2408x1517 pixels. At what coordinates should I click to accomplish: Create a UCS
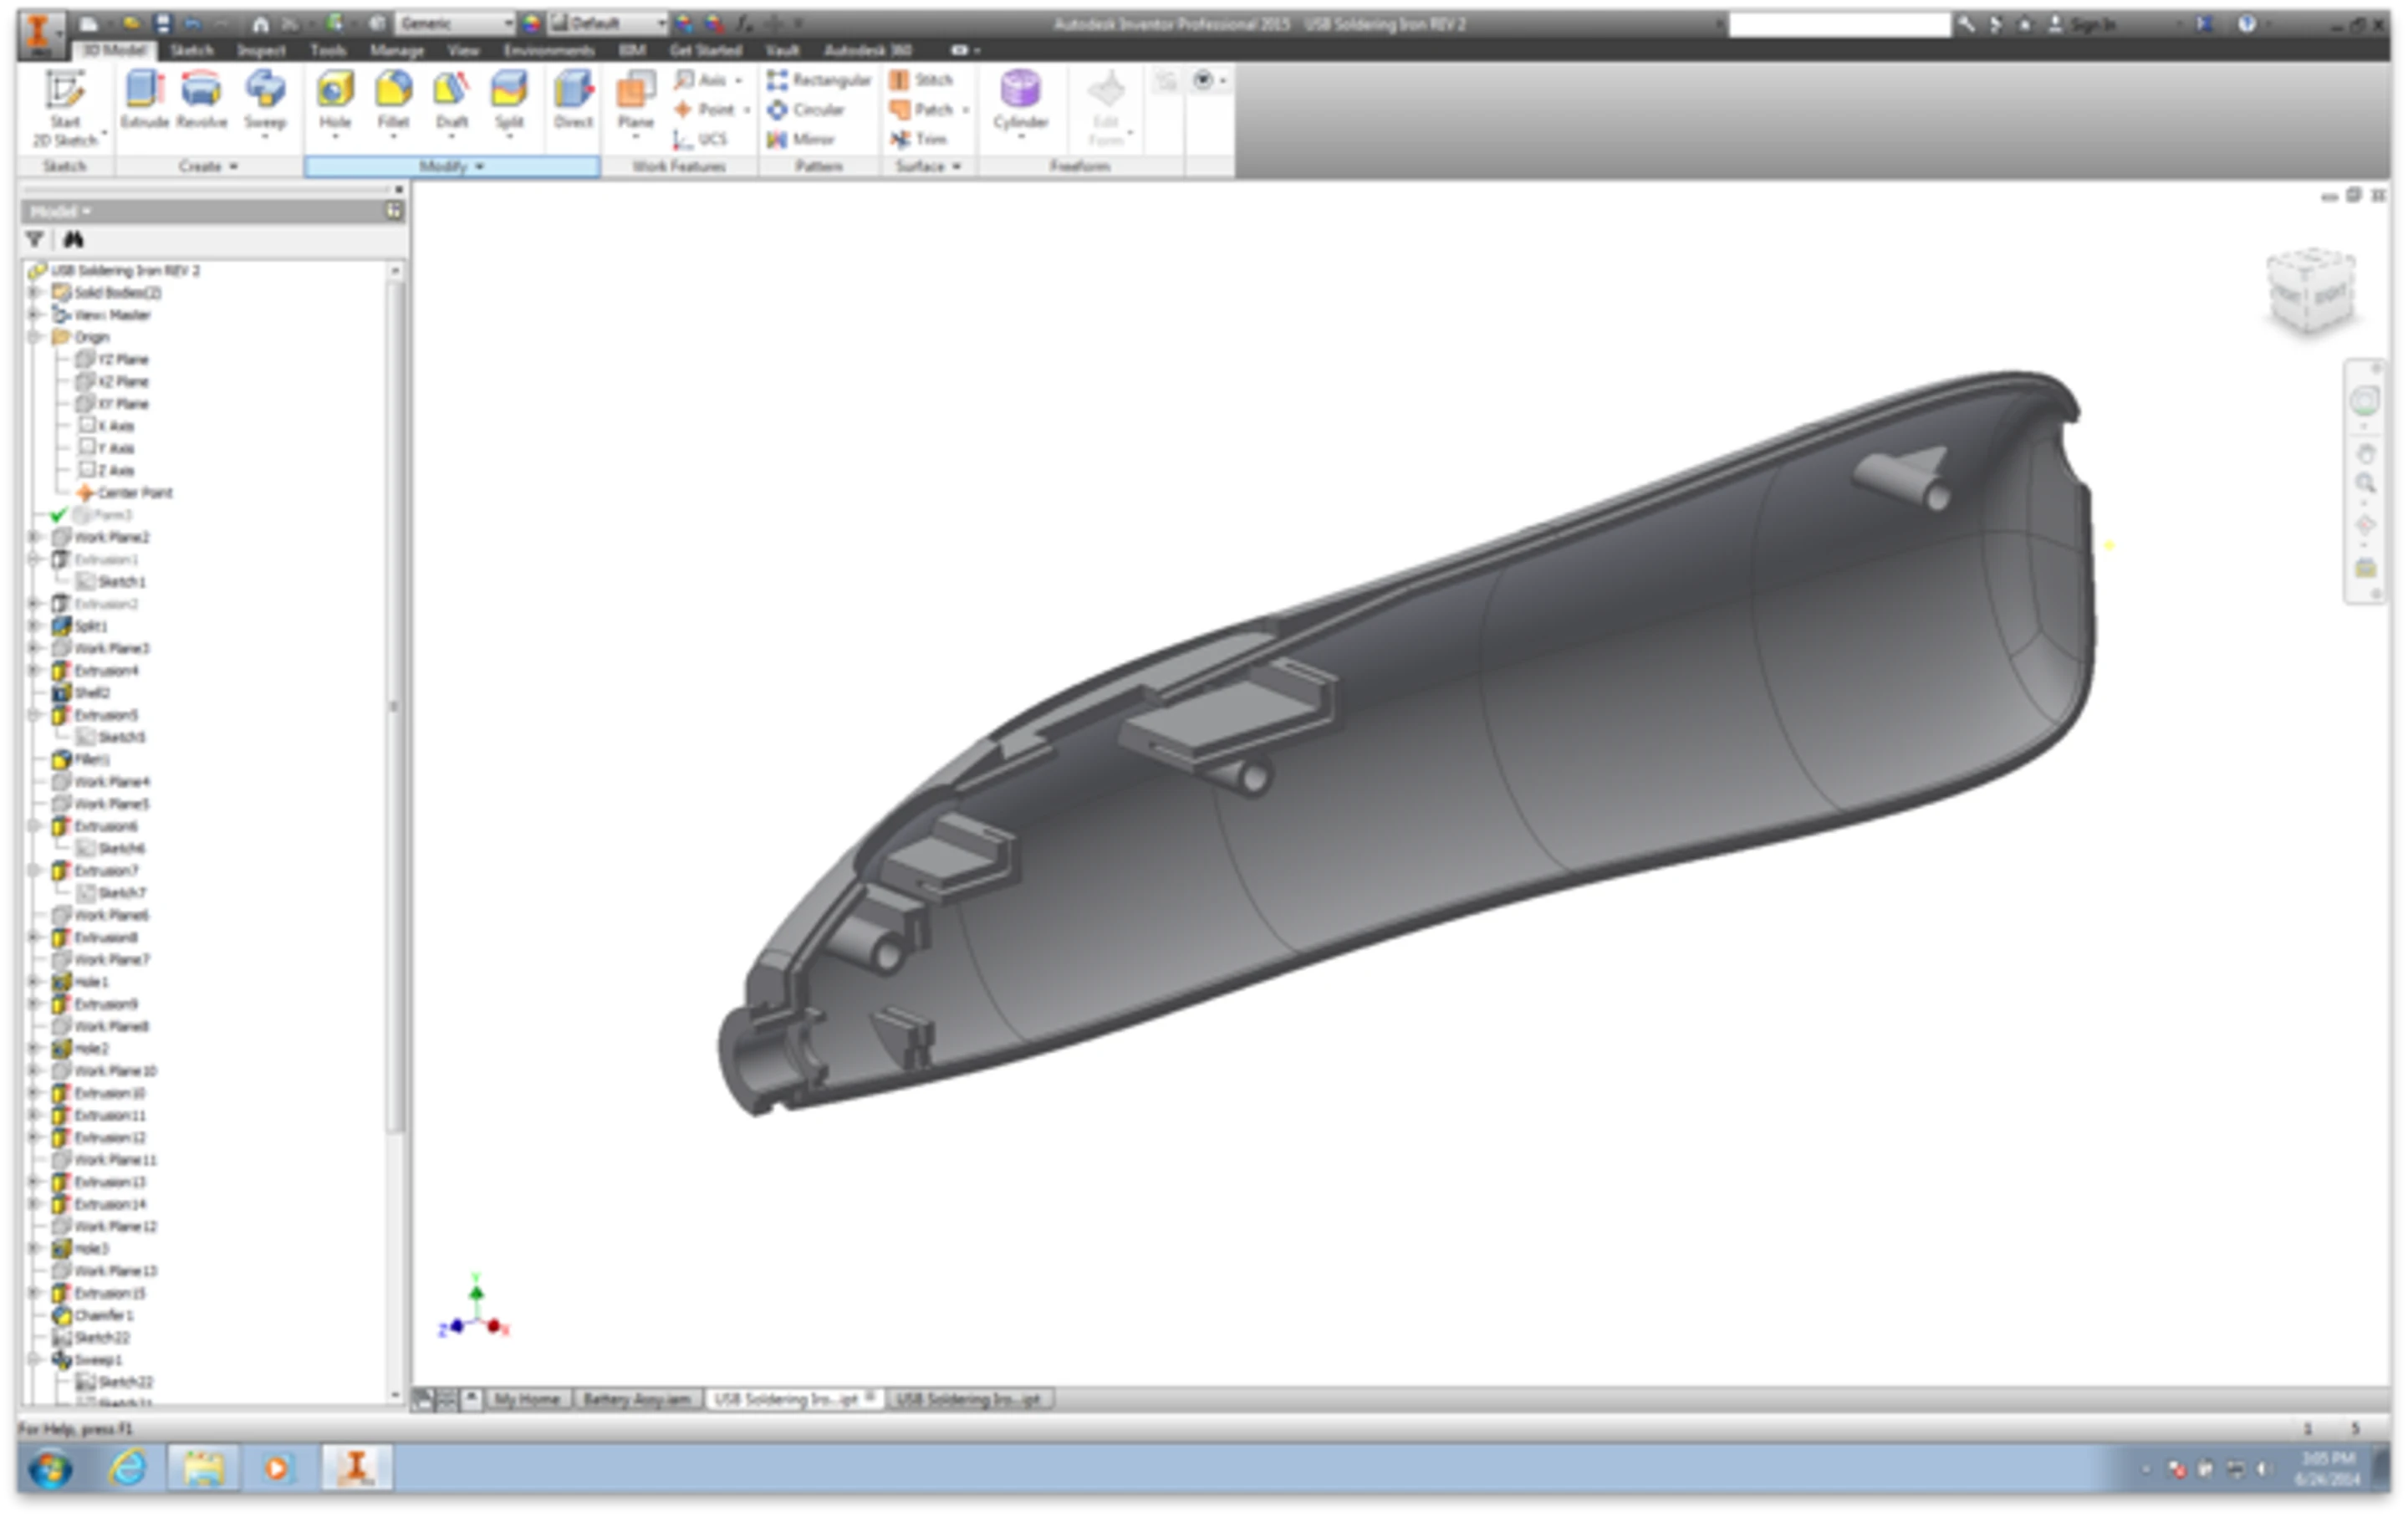[x=700, y=139]
